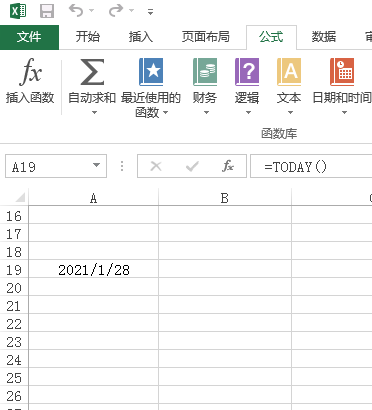
Task: Click the 插入函数 fx button
Action: pyautogui.click(x=30, y=81)
